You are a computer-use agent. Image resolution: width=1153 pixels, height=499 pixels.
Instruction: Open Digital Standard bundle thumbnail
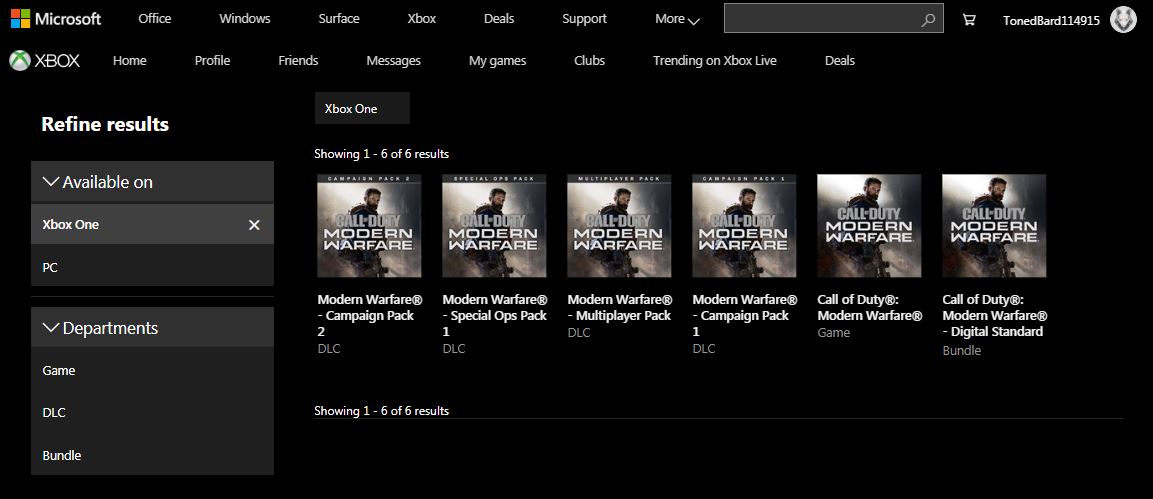tap(994, 226)
